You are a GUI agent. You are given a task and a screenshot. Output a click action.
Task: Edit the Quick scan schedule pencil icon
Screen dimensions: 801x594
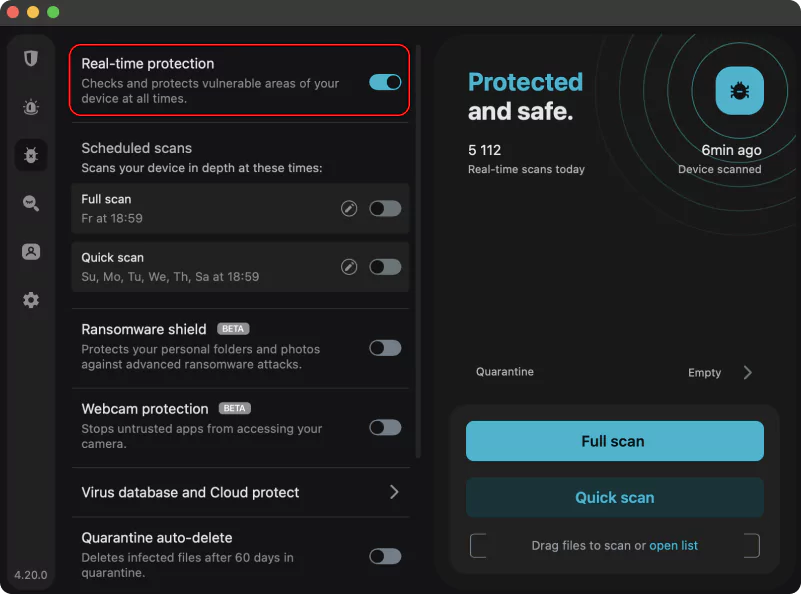click(349, 267)
